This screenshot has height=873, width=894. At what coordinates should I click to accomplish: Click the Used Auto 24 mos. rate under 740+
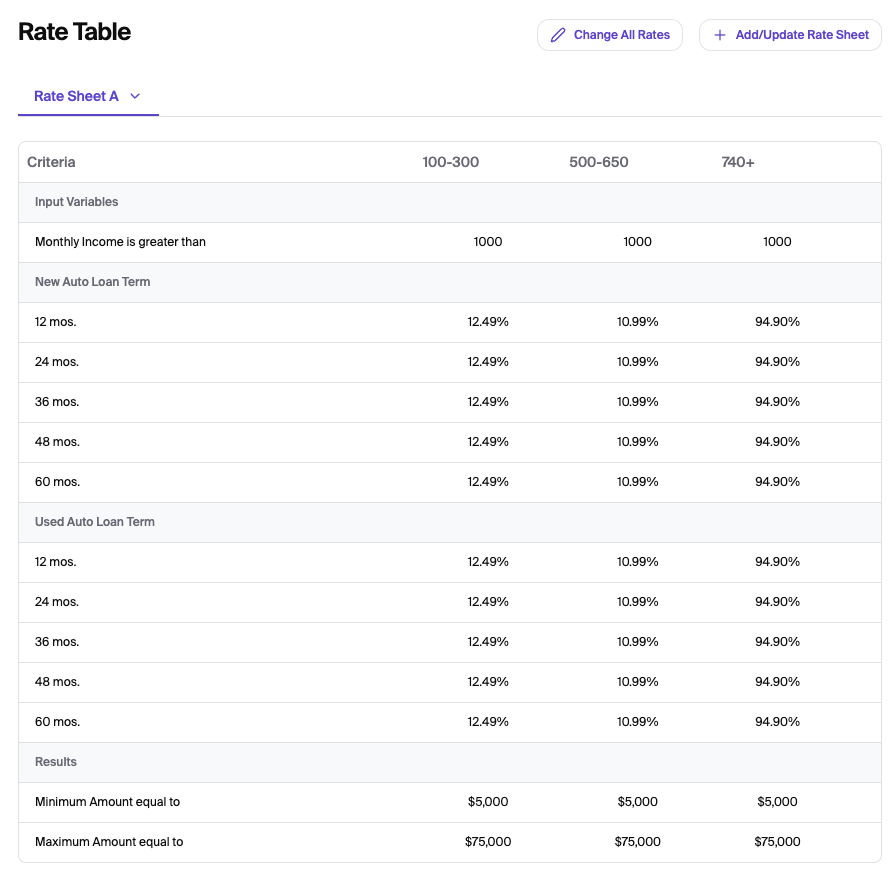[x=777, y=602]
